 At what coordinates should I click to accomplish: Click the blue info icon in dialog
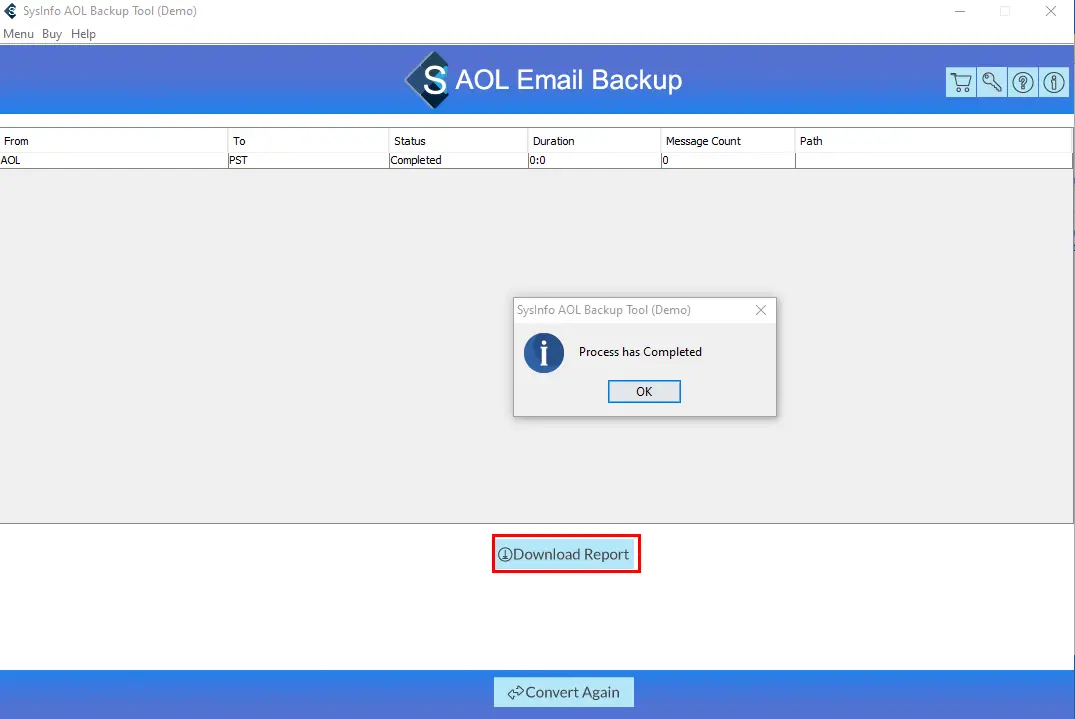[x=544, y=353]
